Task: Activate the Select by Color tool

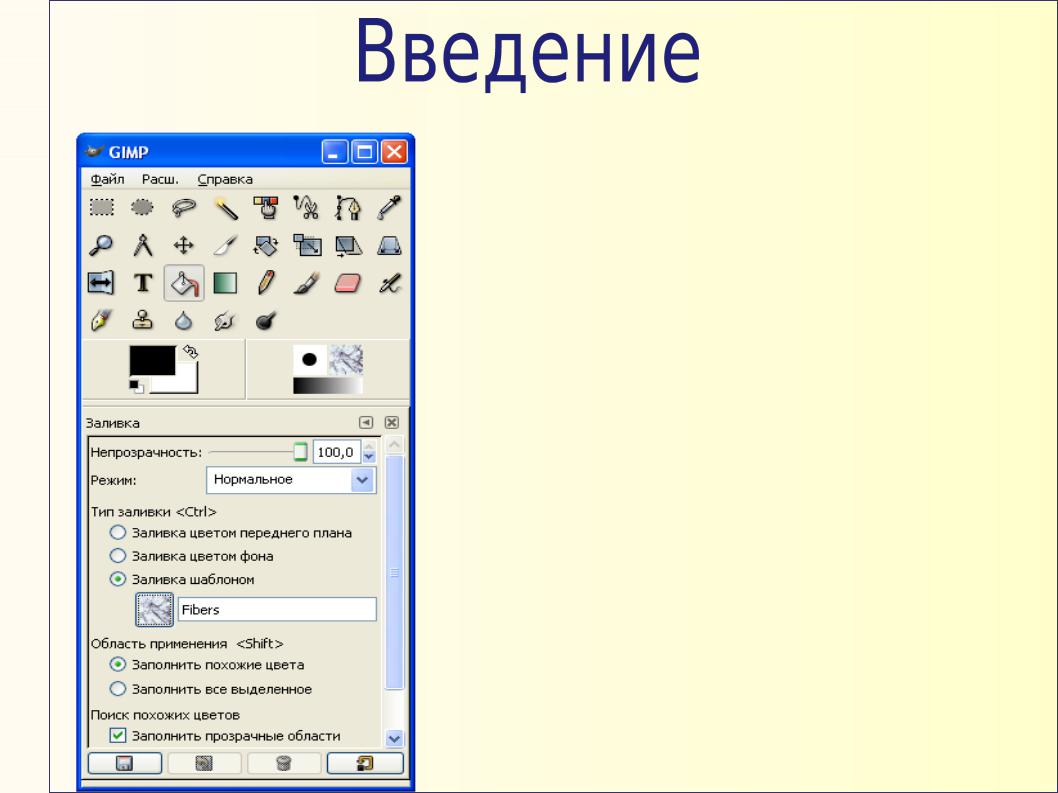Action: pyautogui.click(x=266, y=207)
